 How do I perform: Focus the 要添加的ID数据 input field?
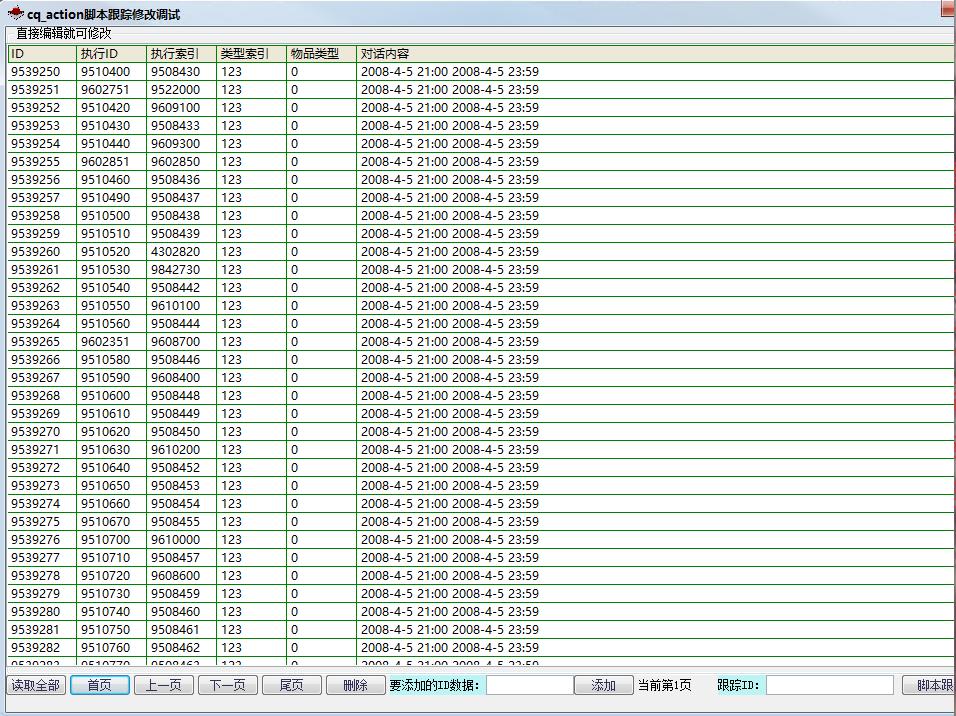click(x=529, y=685)
